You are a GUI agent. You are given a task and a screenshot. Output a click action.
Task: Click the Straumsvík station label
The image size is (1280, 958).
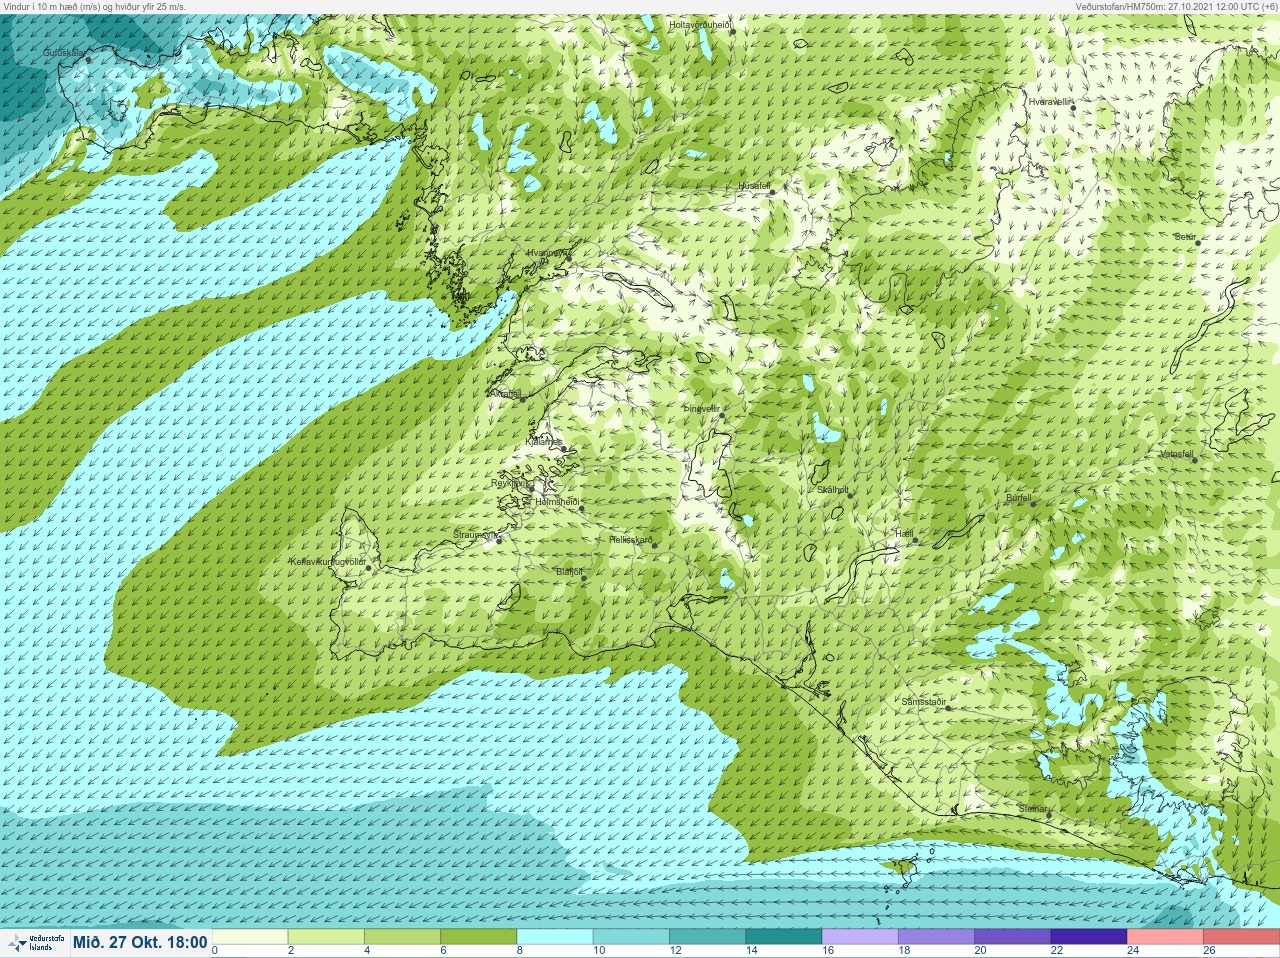476,535
